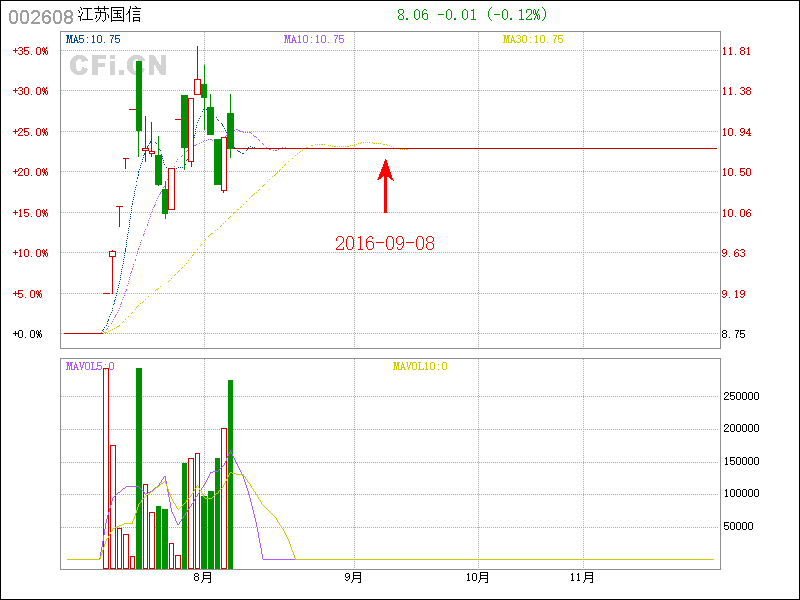Screen dimensions: 800x600
Task: Select the 100000 volume axis label
Action: (741, 493)
